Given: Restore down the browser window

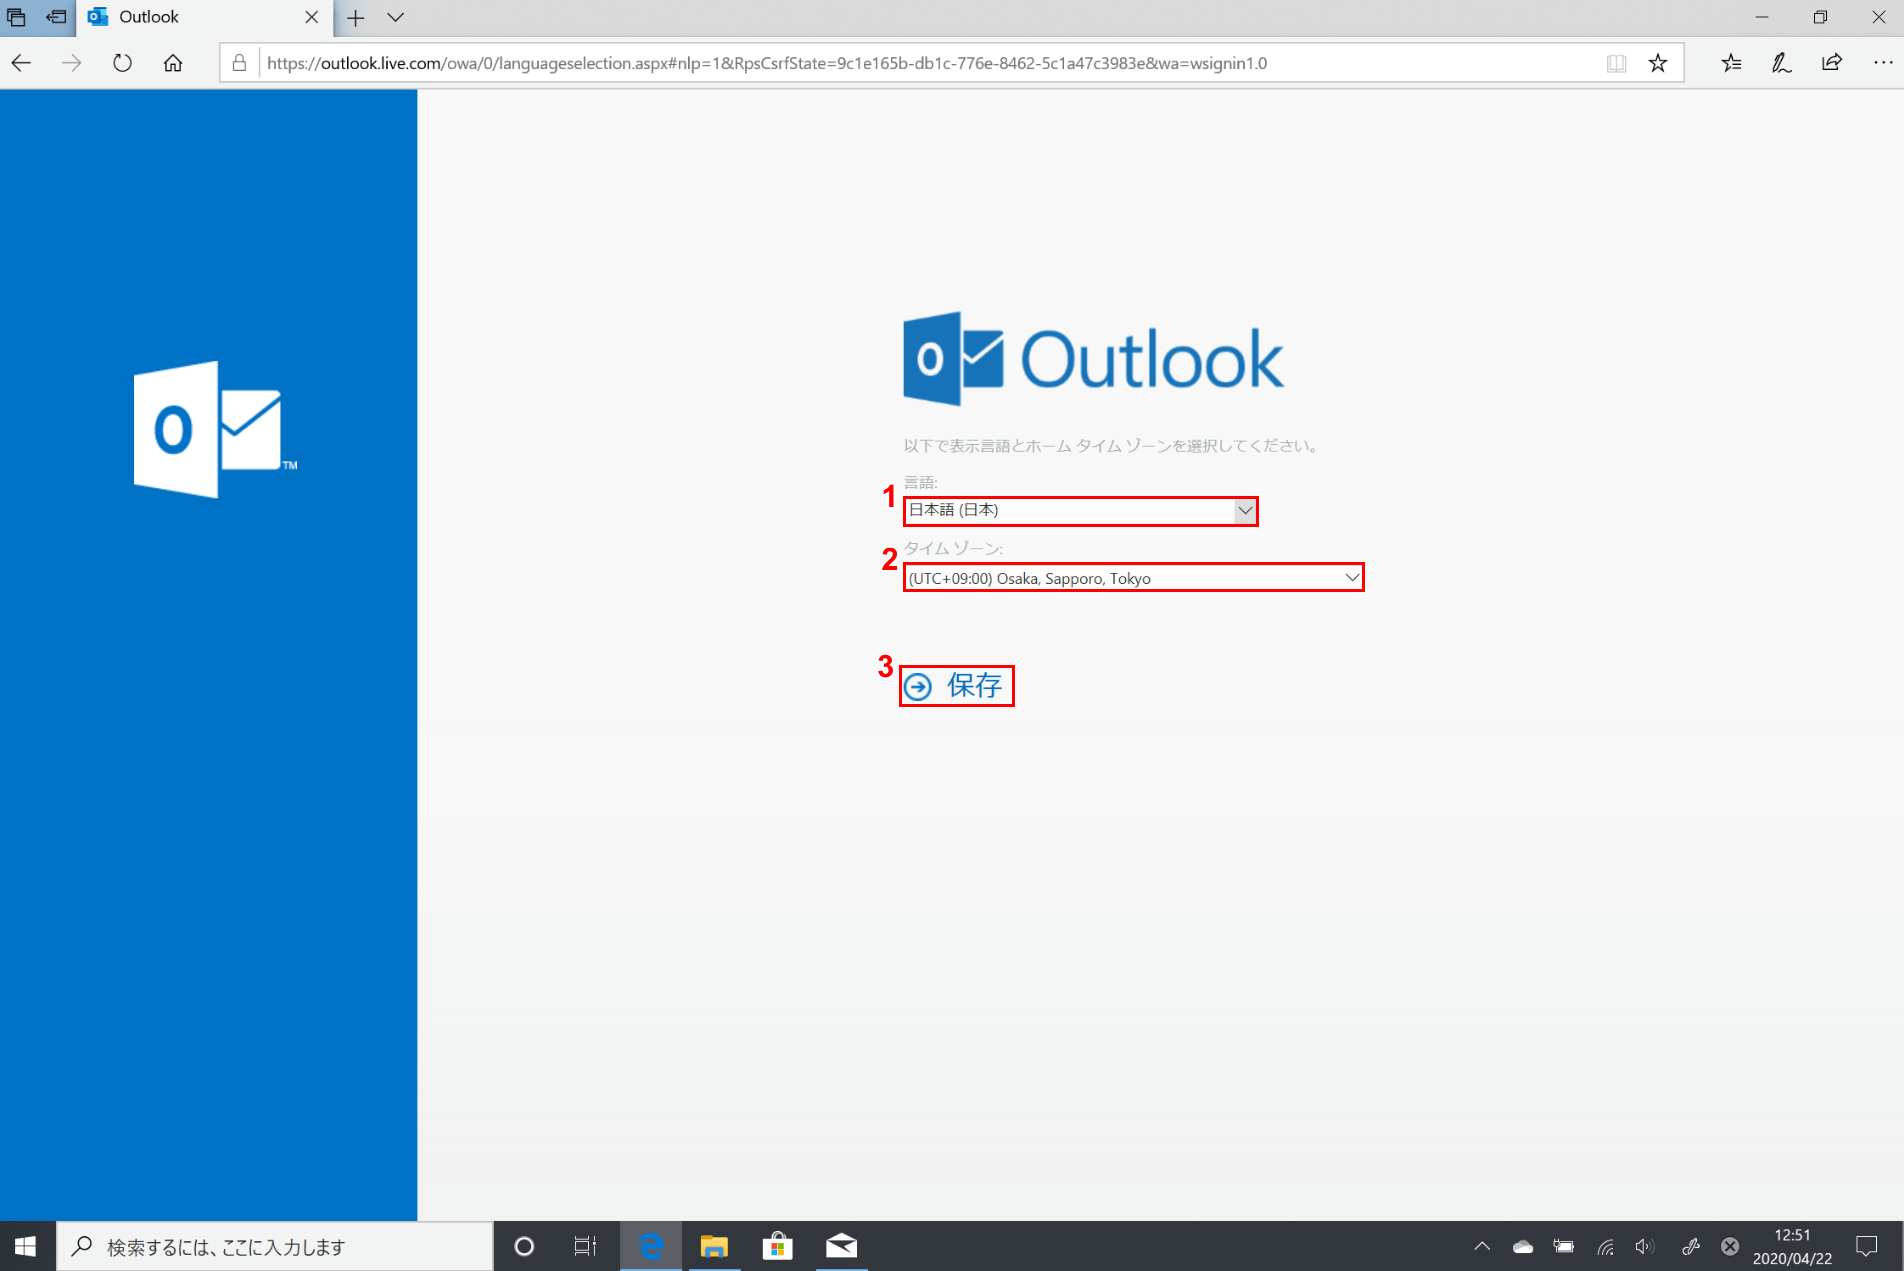Looking at the screenshot, I should point(1820,17).
